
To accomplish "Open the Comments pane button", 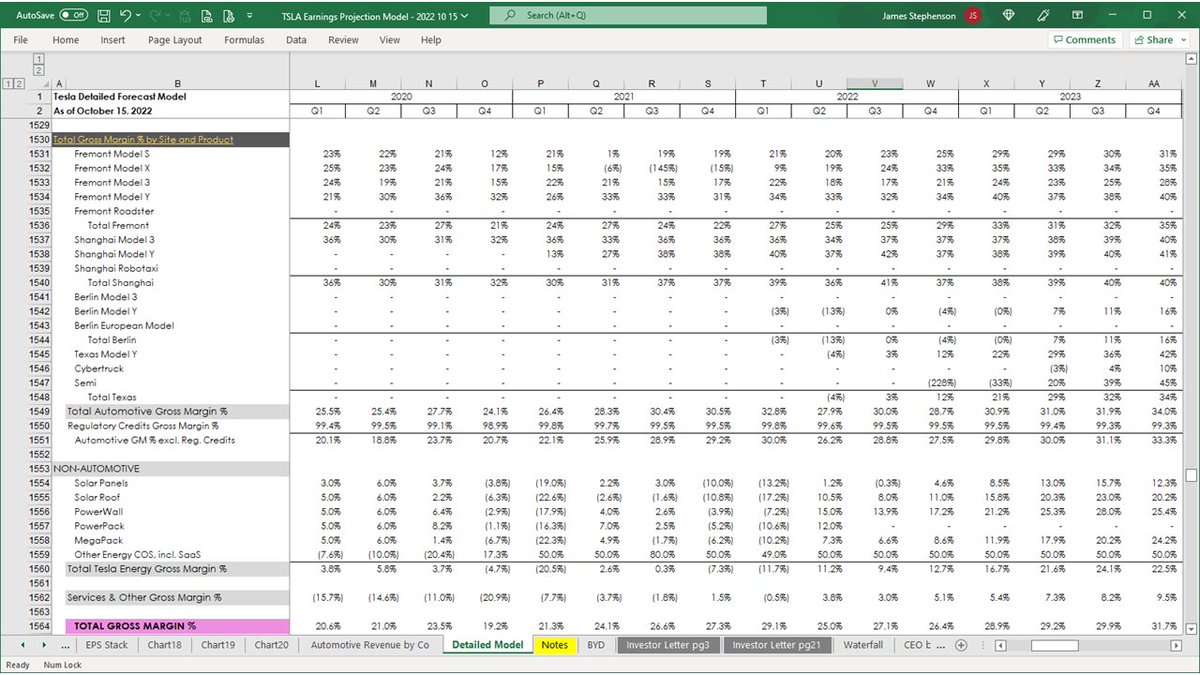I will (1085, 40).
